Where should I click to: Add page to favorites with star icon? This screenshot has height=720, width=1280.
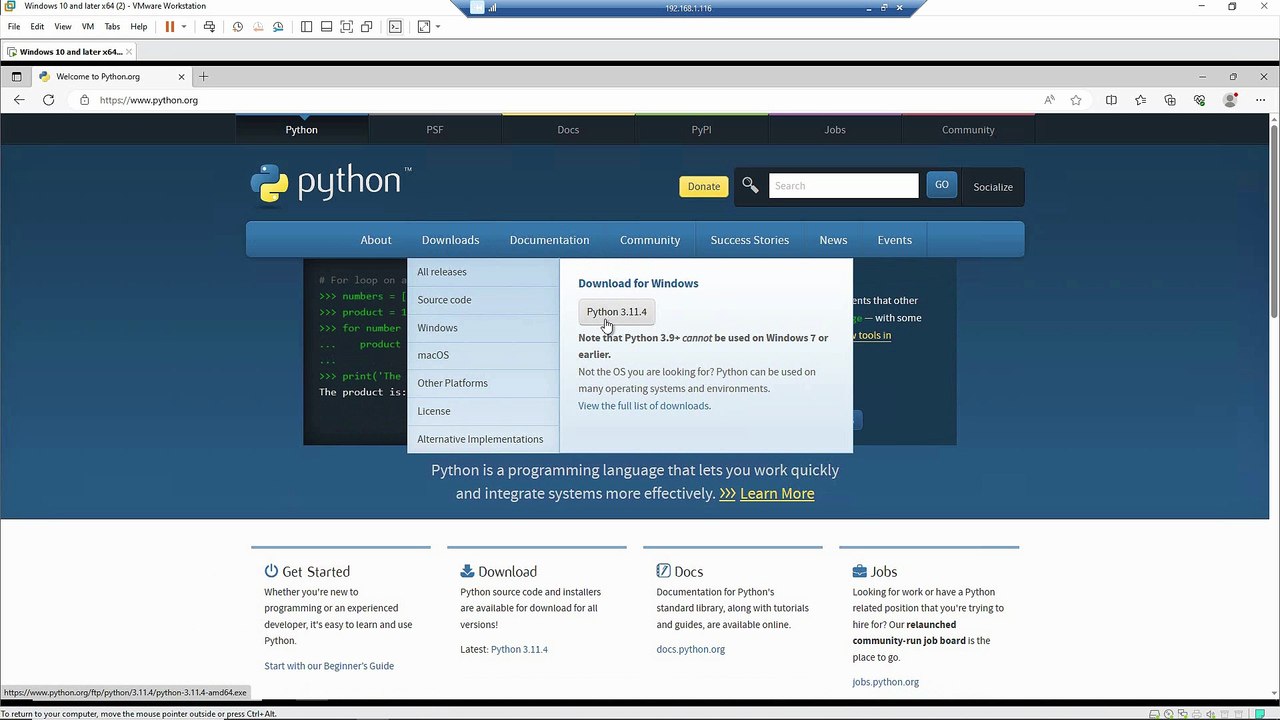tap(1076, 100)
